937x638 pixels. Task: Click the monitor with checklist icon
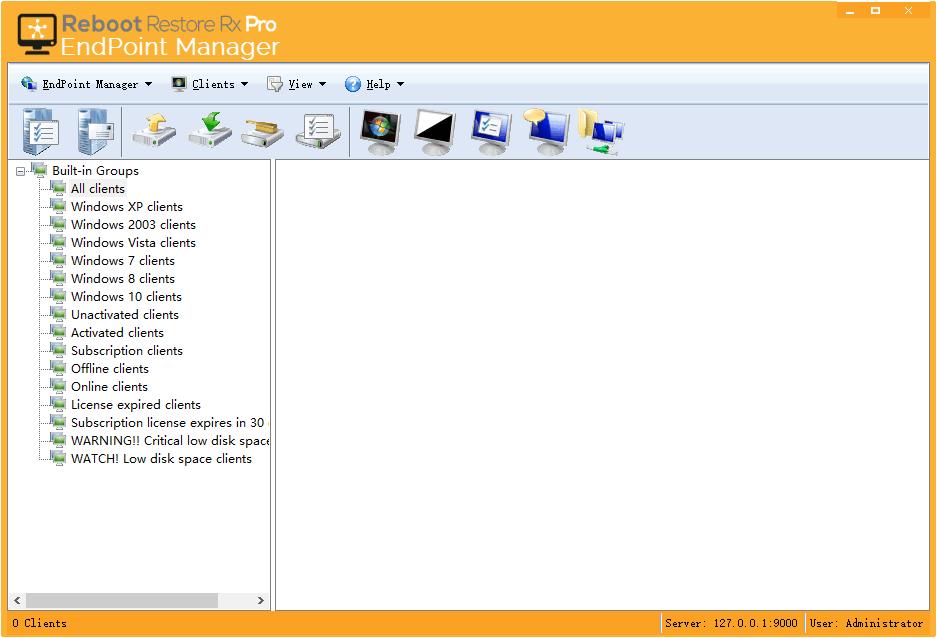click(491, 133)
